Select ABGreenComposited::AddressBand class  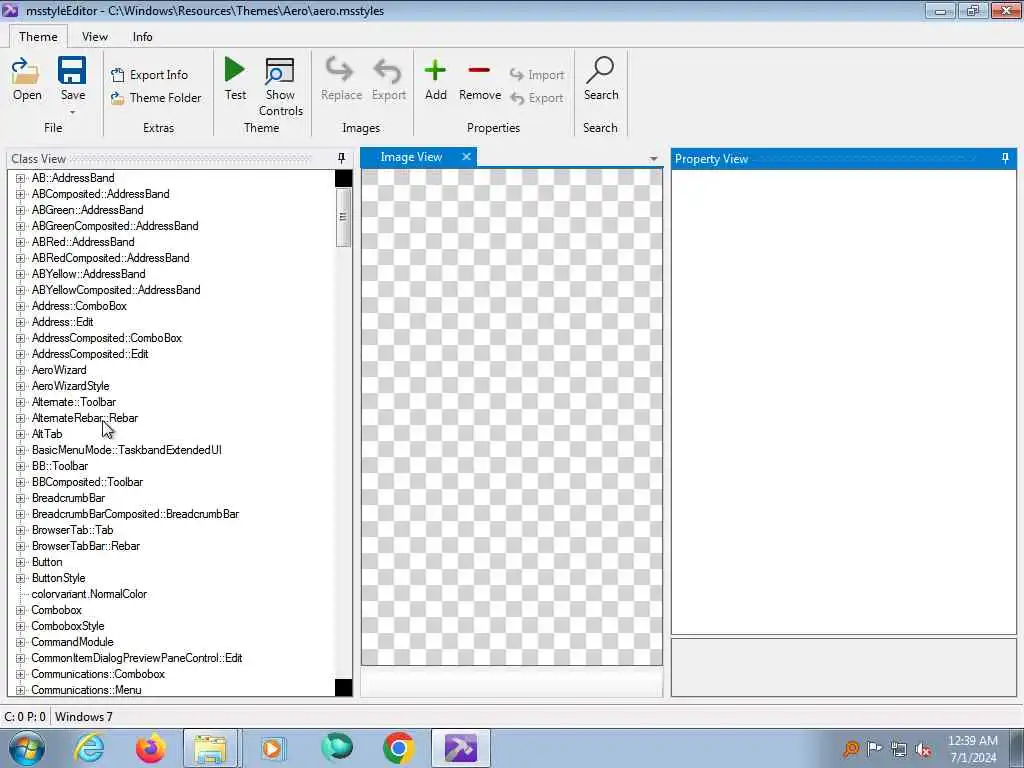115,226
